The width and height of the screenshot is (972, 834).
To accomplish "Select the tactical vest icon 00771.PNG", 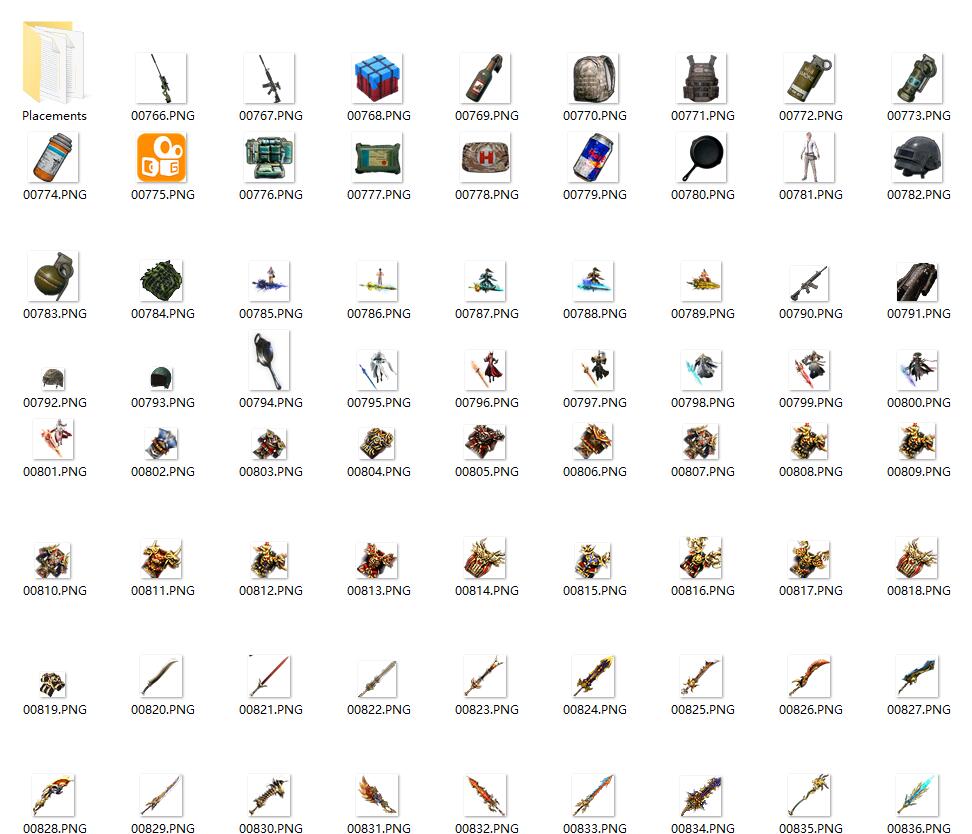I will tap(701, 78).
